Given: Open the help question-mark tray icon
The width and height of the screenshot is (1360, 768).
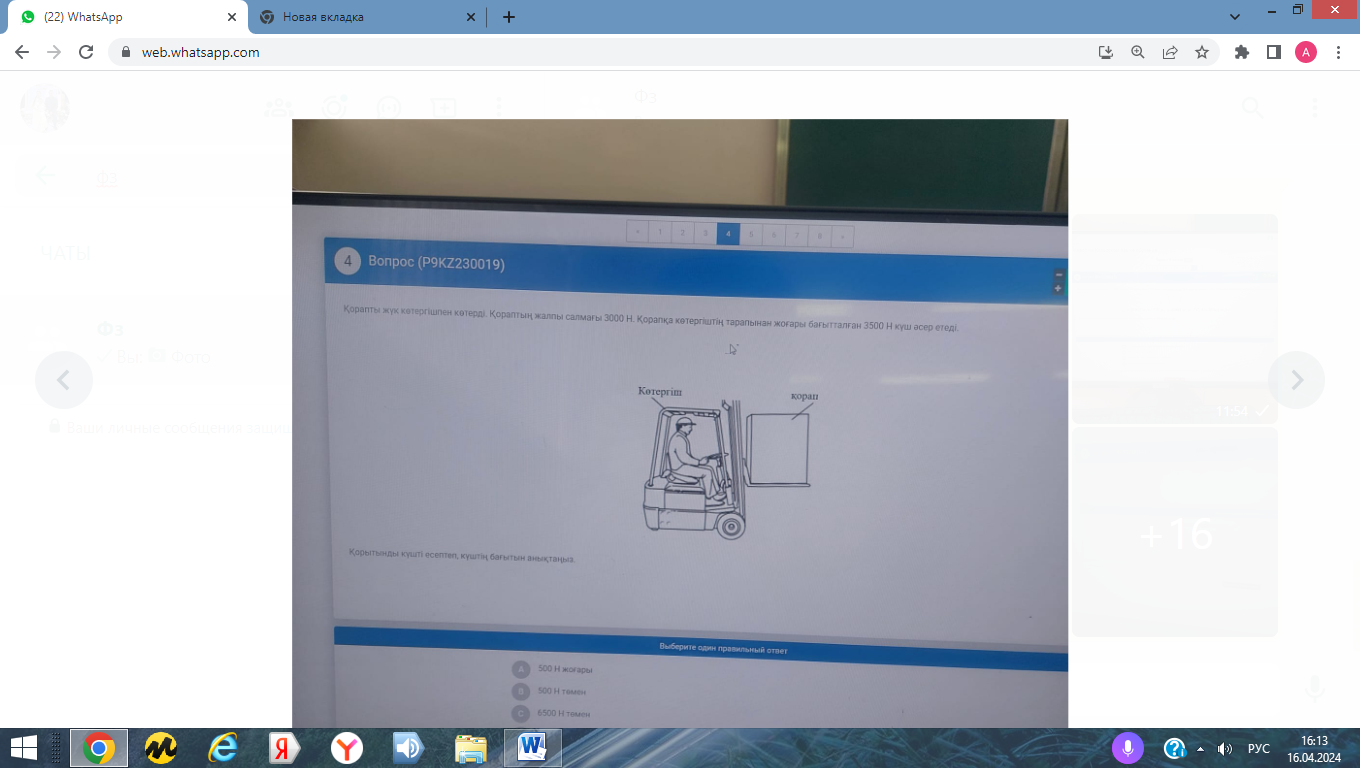Looking at the screenshot, I should click(x=1175, y=748).
